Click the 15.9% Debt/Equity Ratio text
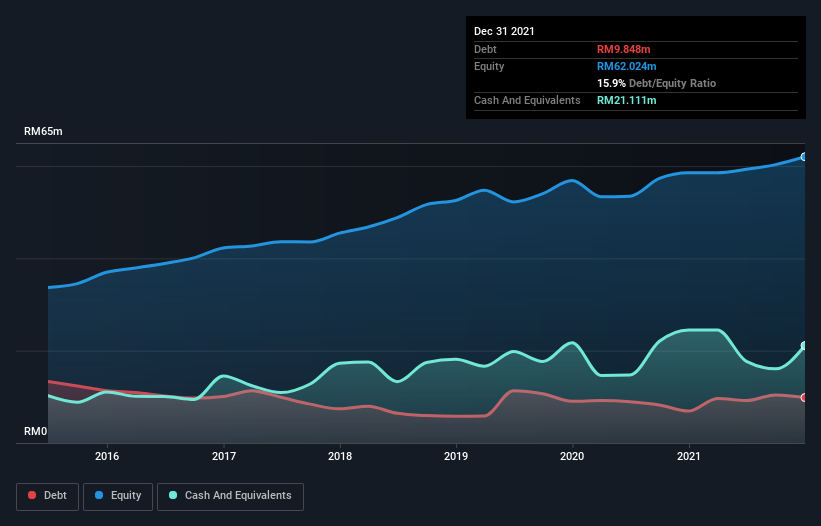The image size is (821, 526). (x=657, y=83)
